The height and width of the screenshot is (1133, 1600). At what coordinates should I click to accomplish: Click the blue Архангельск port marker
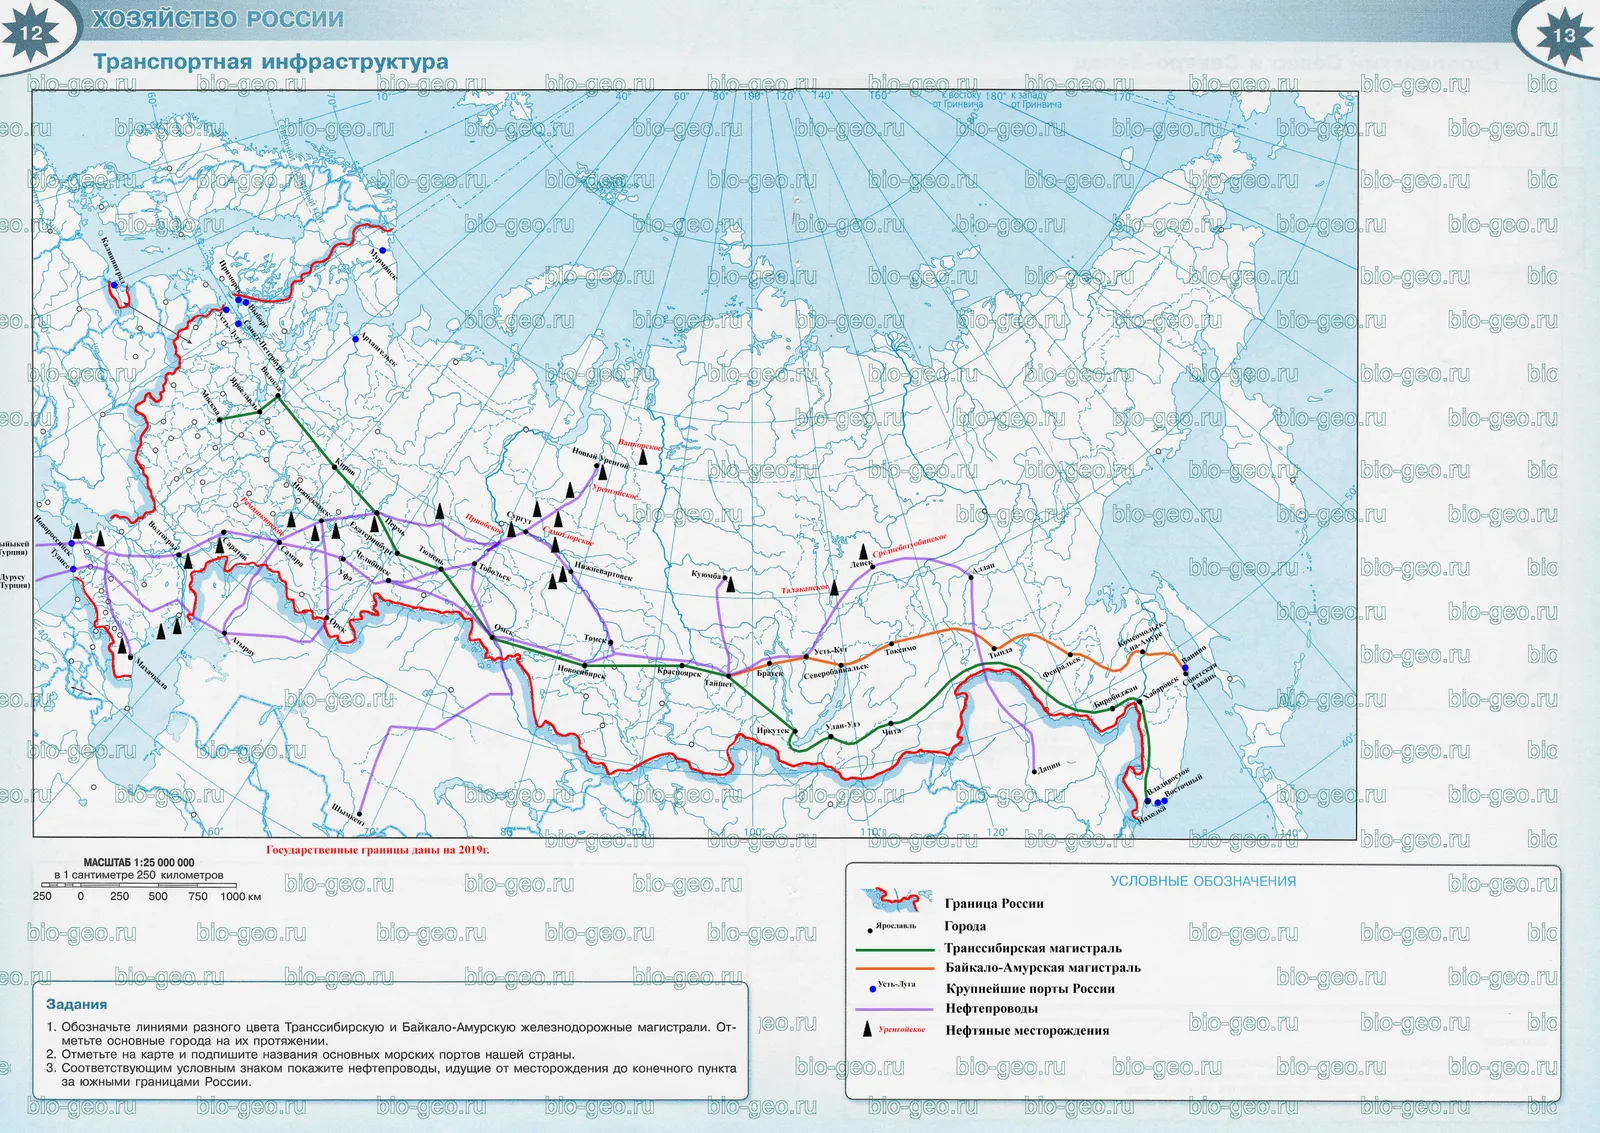pyautogui.click(x=355, y=340)
